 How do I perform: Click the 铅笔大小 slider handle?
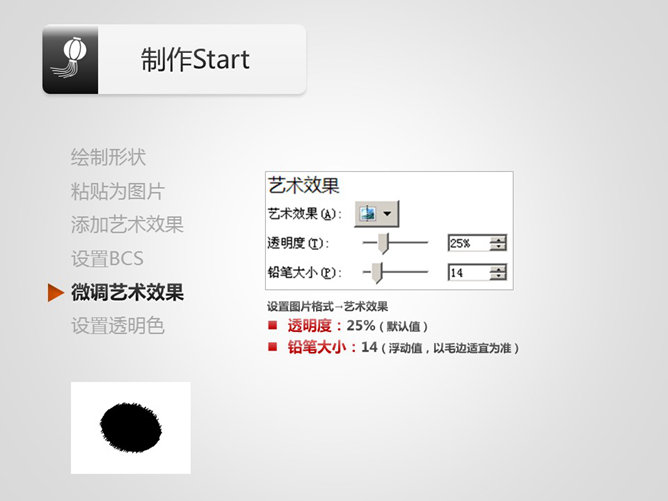coord(376,272)
